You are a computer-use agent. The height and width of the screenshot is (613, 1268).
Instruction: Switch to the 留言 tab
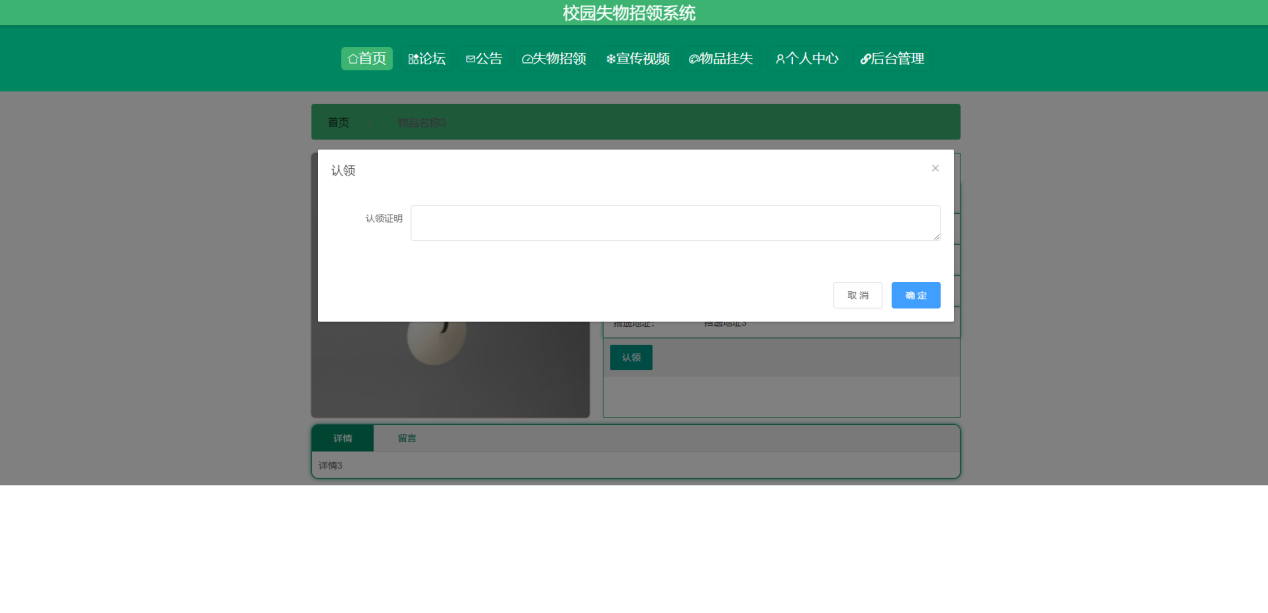(407, 438)
